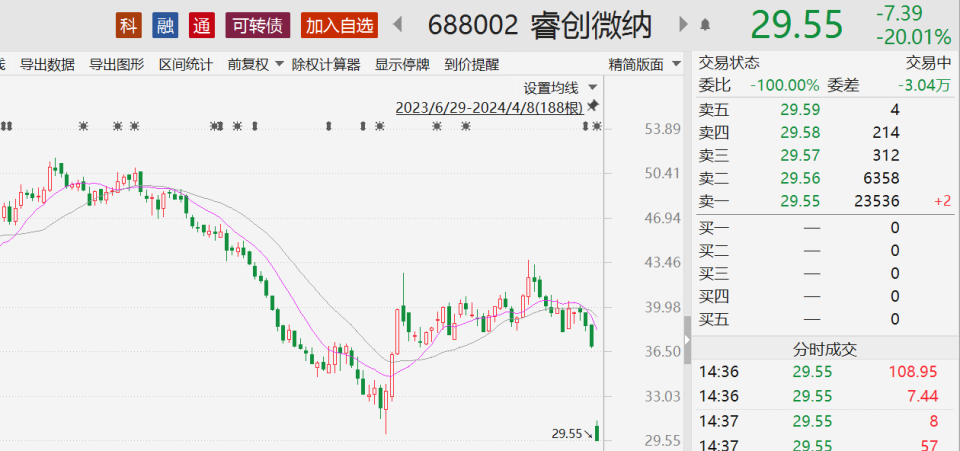Click the large price 29.55 in header
The height and width of the screenshot is (451, 960).
tap(797, 25)
